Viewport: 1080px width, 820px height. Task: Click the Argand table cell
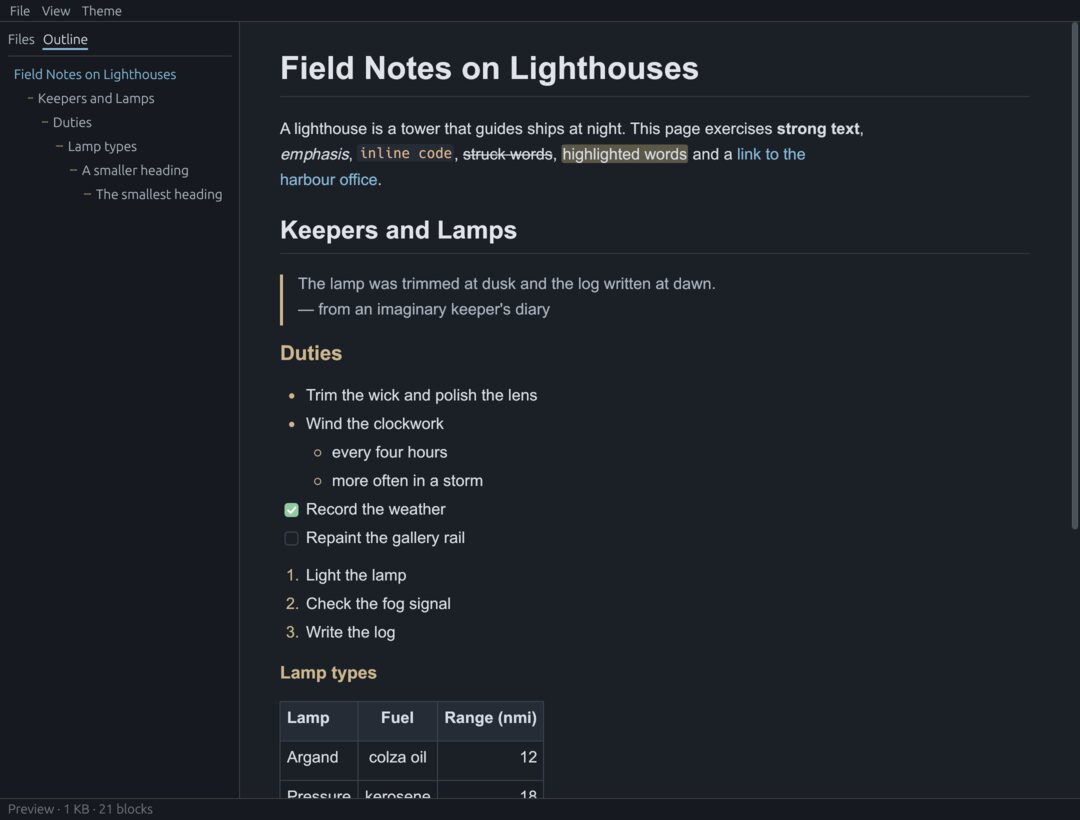click(319, 760)
